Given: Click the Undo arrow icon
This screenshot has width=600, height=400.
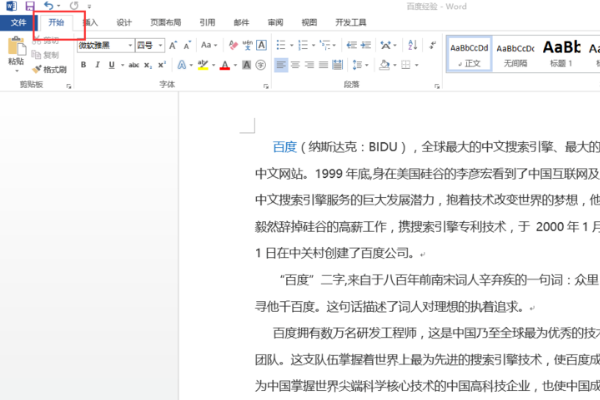Looking at the screenshot, I should (49, 6).
